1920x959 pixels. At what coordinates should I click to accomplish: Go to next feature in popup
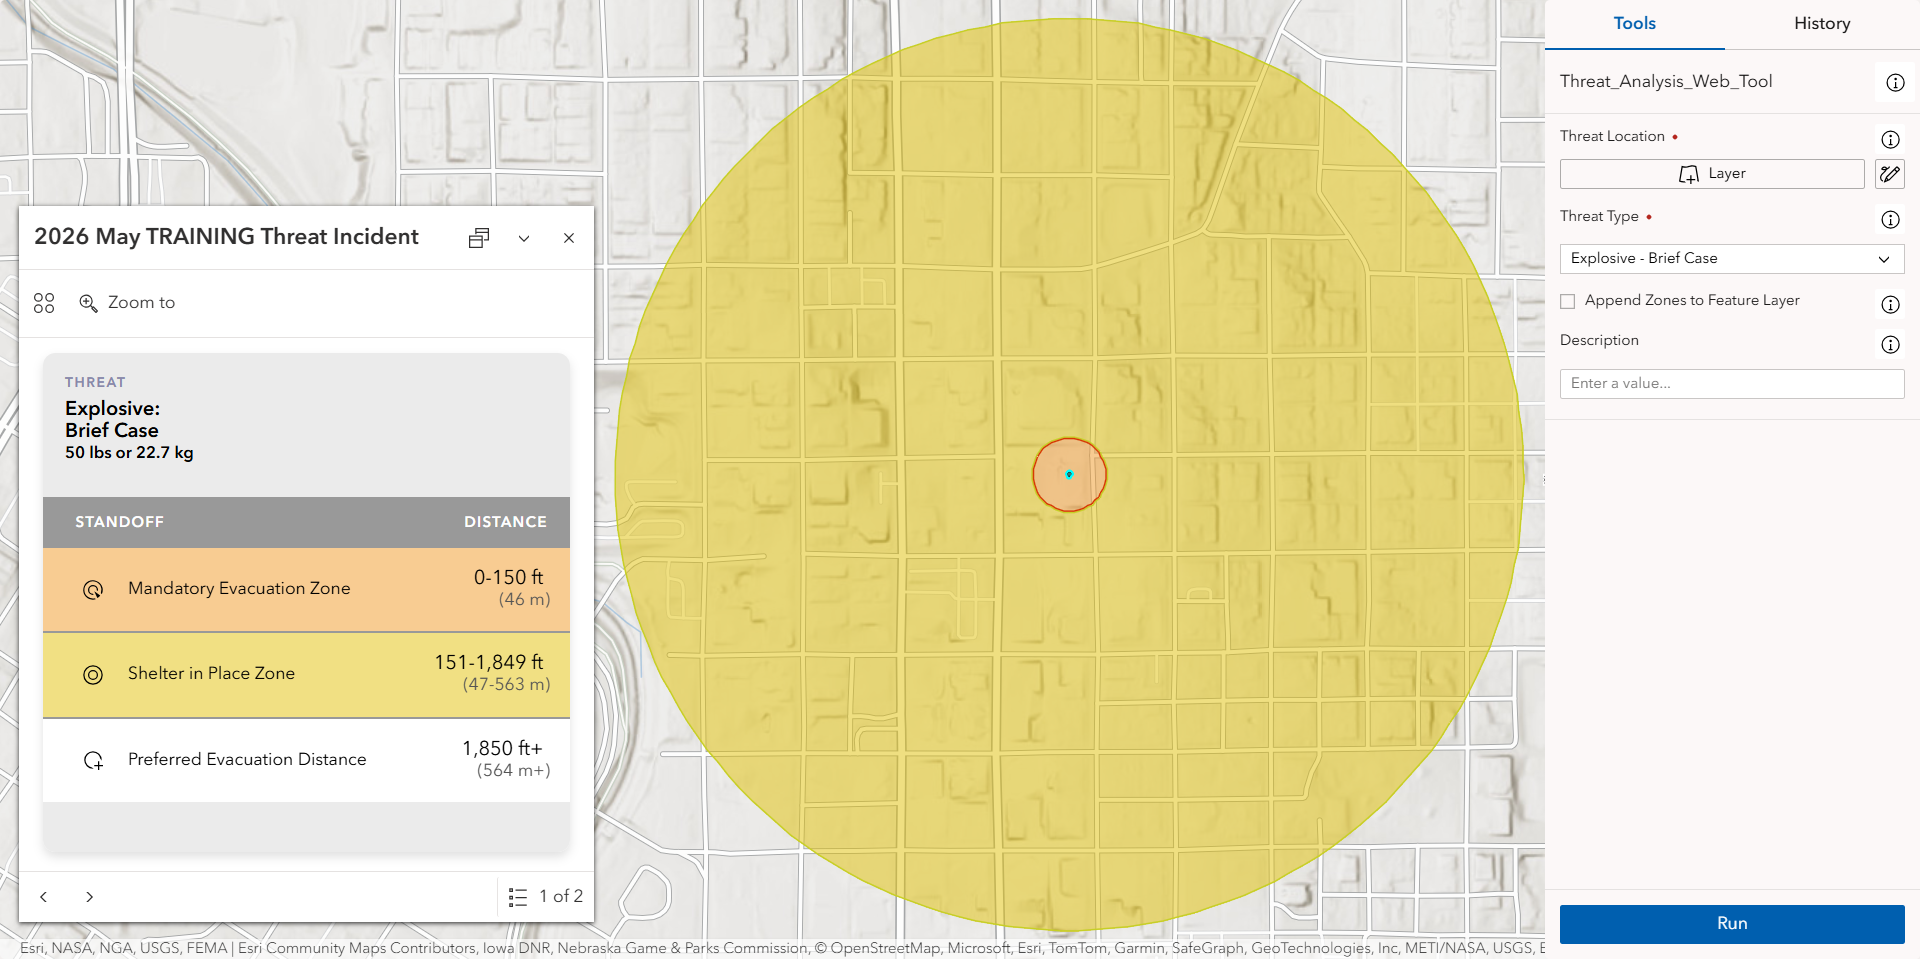coord(89,897)
